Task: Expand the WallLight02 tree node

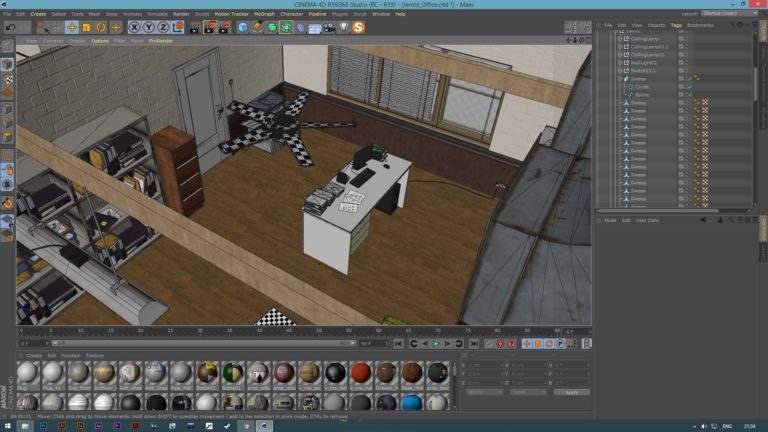Action: click(620, 63)
